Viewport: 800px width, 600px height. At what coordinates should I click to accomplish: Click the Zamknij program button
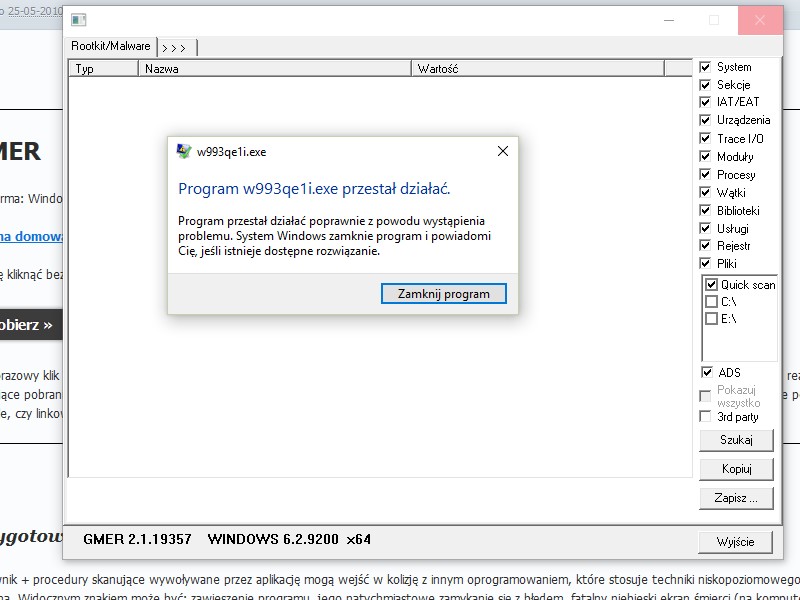point(443,294)
